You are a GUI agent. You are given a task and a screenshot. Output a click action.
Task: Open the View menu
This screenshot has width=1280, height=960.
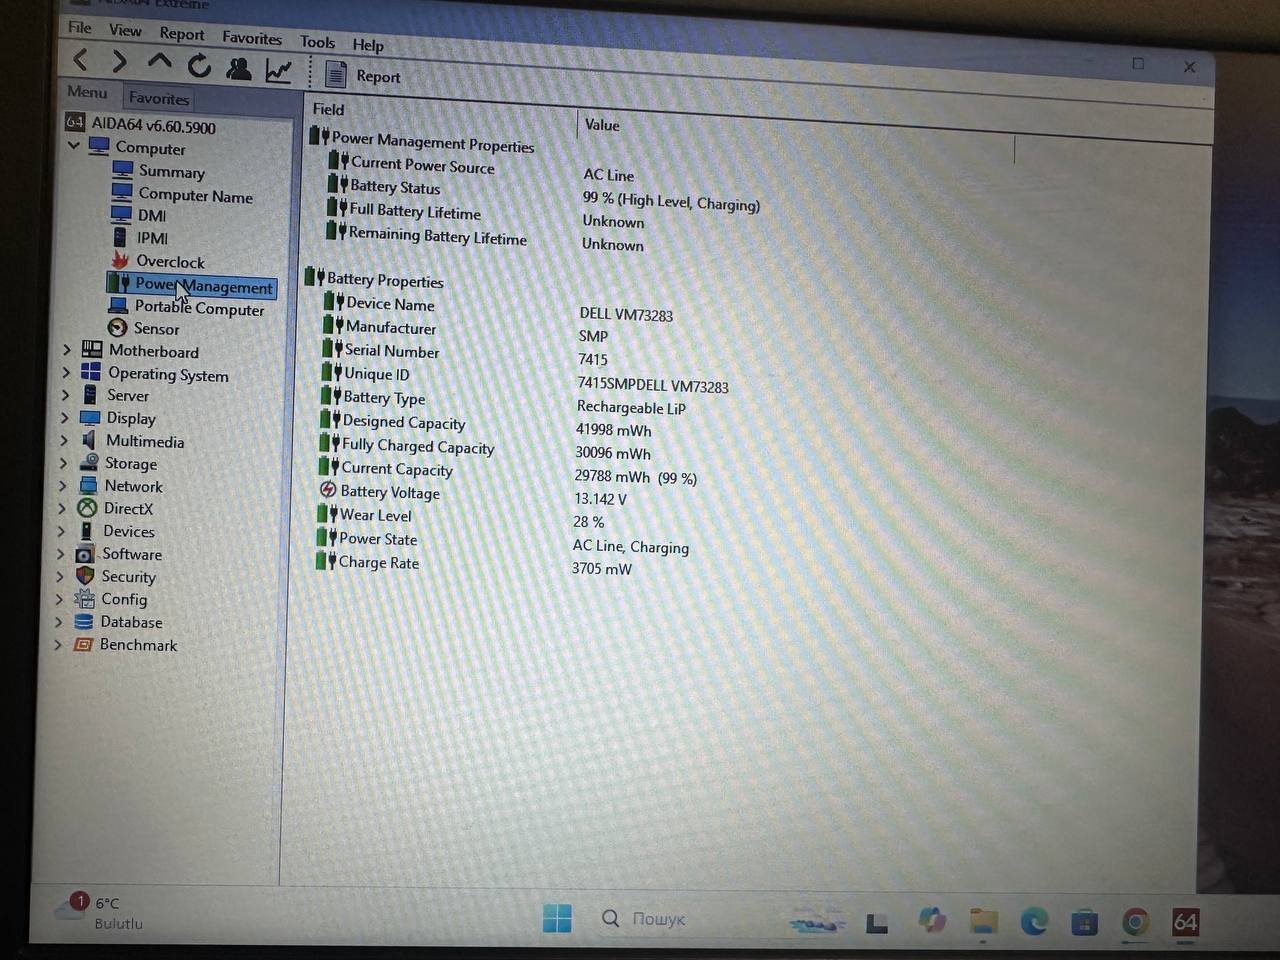125,30
